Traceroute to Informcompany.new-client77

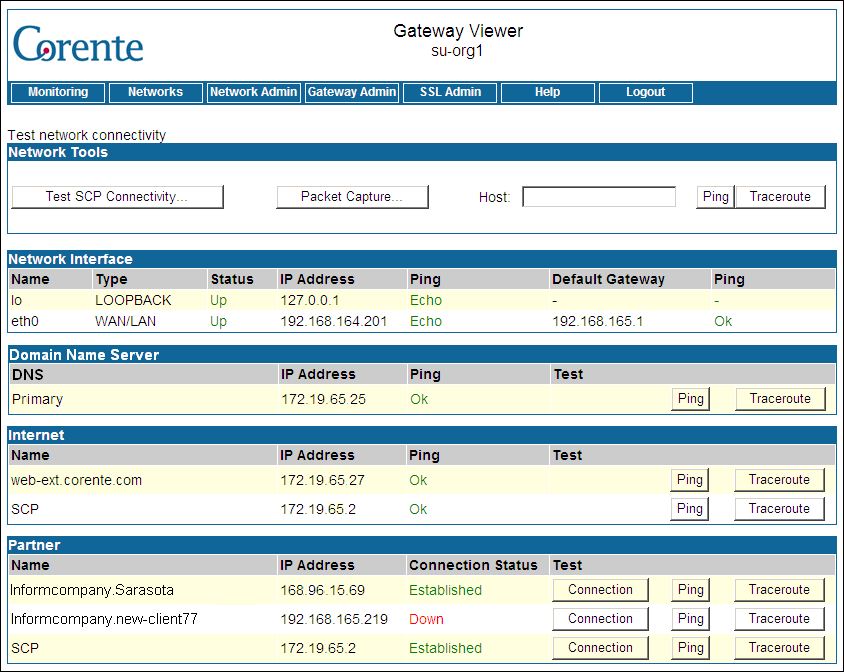tap(779, 619)
